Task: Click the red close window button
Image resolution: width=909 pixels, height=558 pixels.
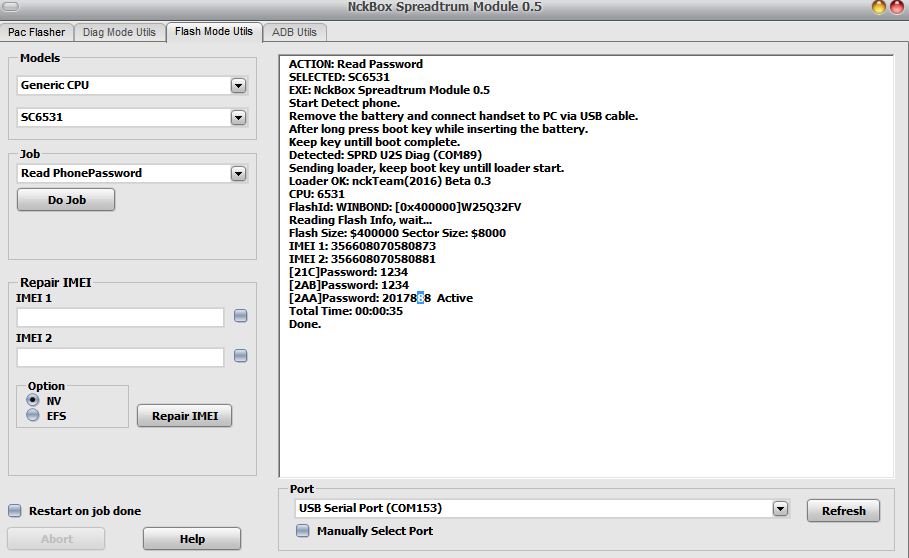Action: [896, 7]
